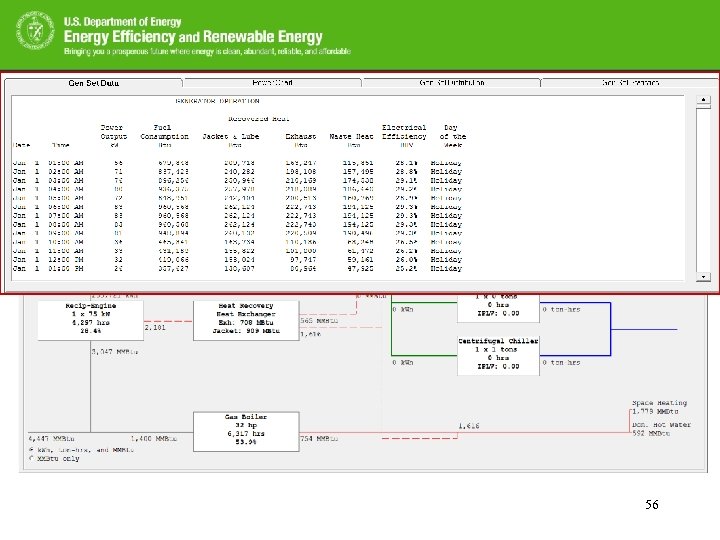This screenshot has width=720, height=540.
Task: Select the 'kWh, ton-hrs, and MMBtu' radio button
Action: [31, 450]
